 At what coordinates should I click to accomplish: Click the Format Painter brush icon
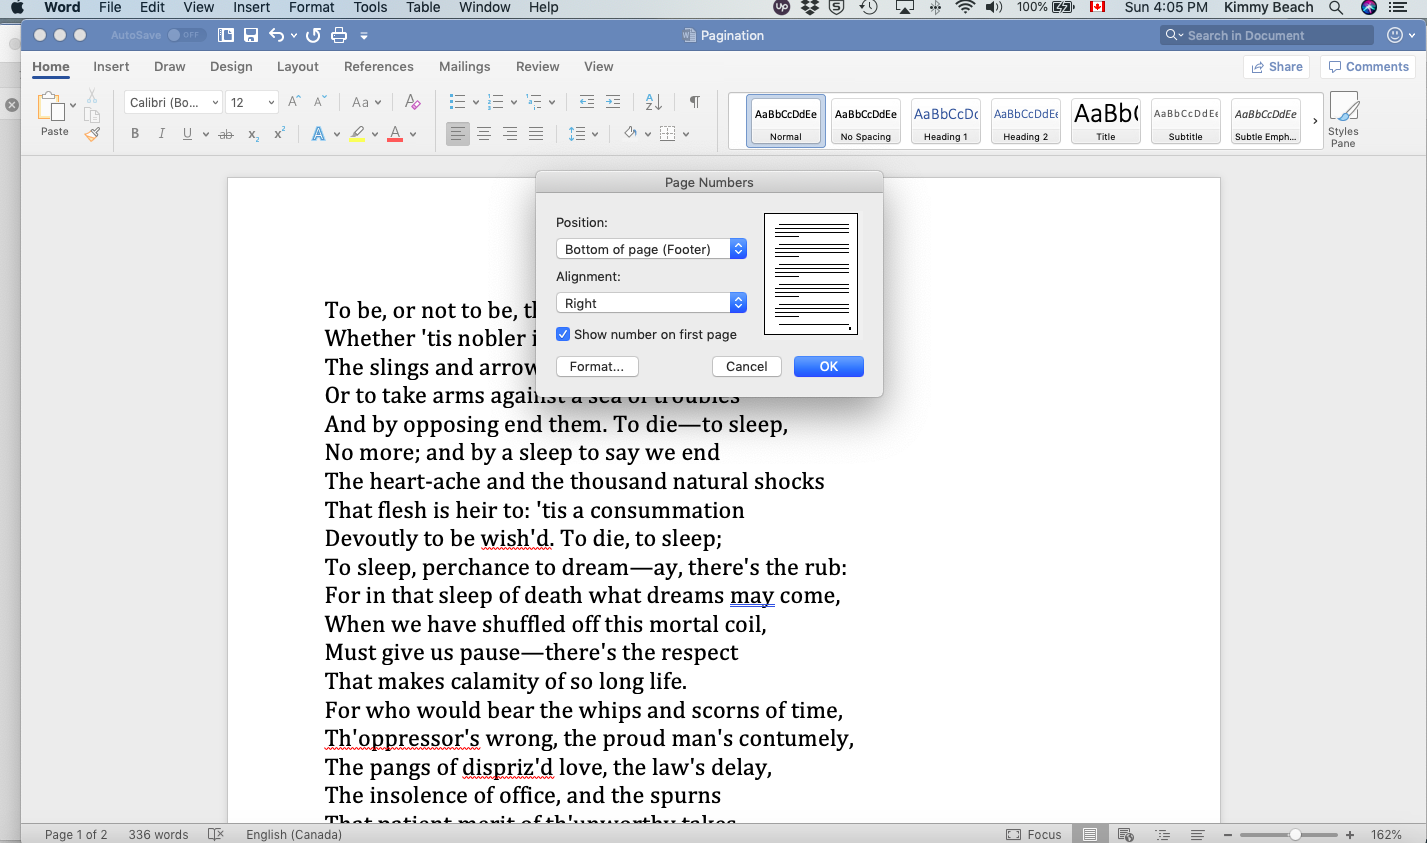coord(92,134)
